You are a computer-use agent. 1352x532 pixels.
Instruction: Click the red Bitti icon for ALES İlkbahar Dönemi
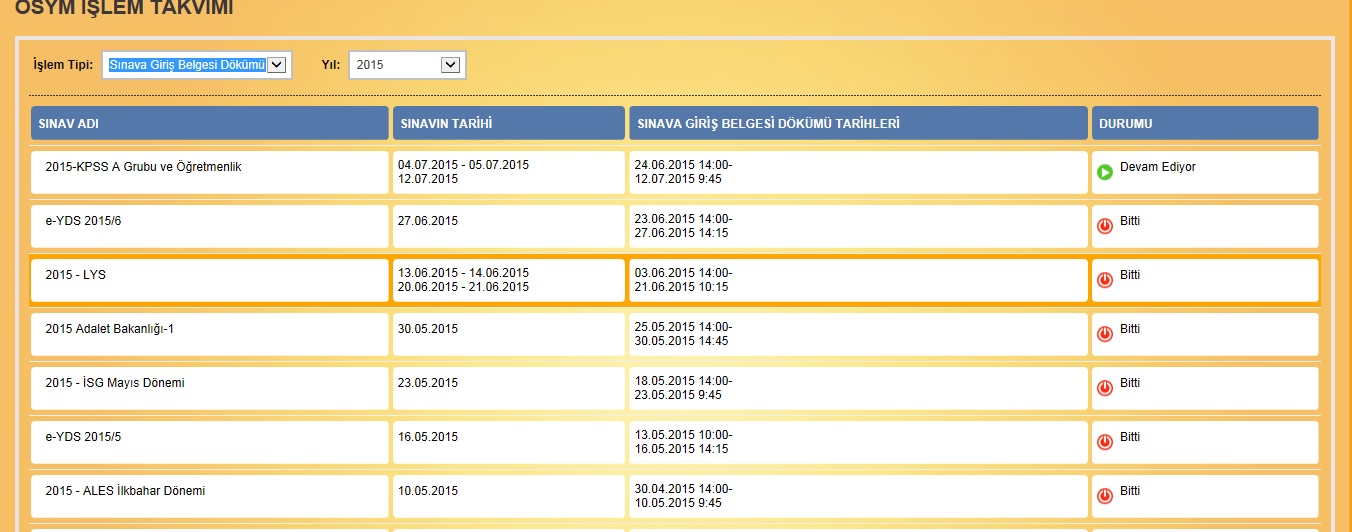tap(1105, 497)
